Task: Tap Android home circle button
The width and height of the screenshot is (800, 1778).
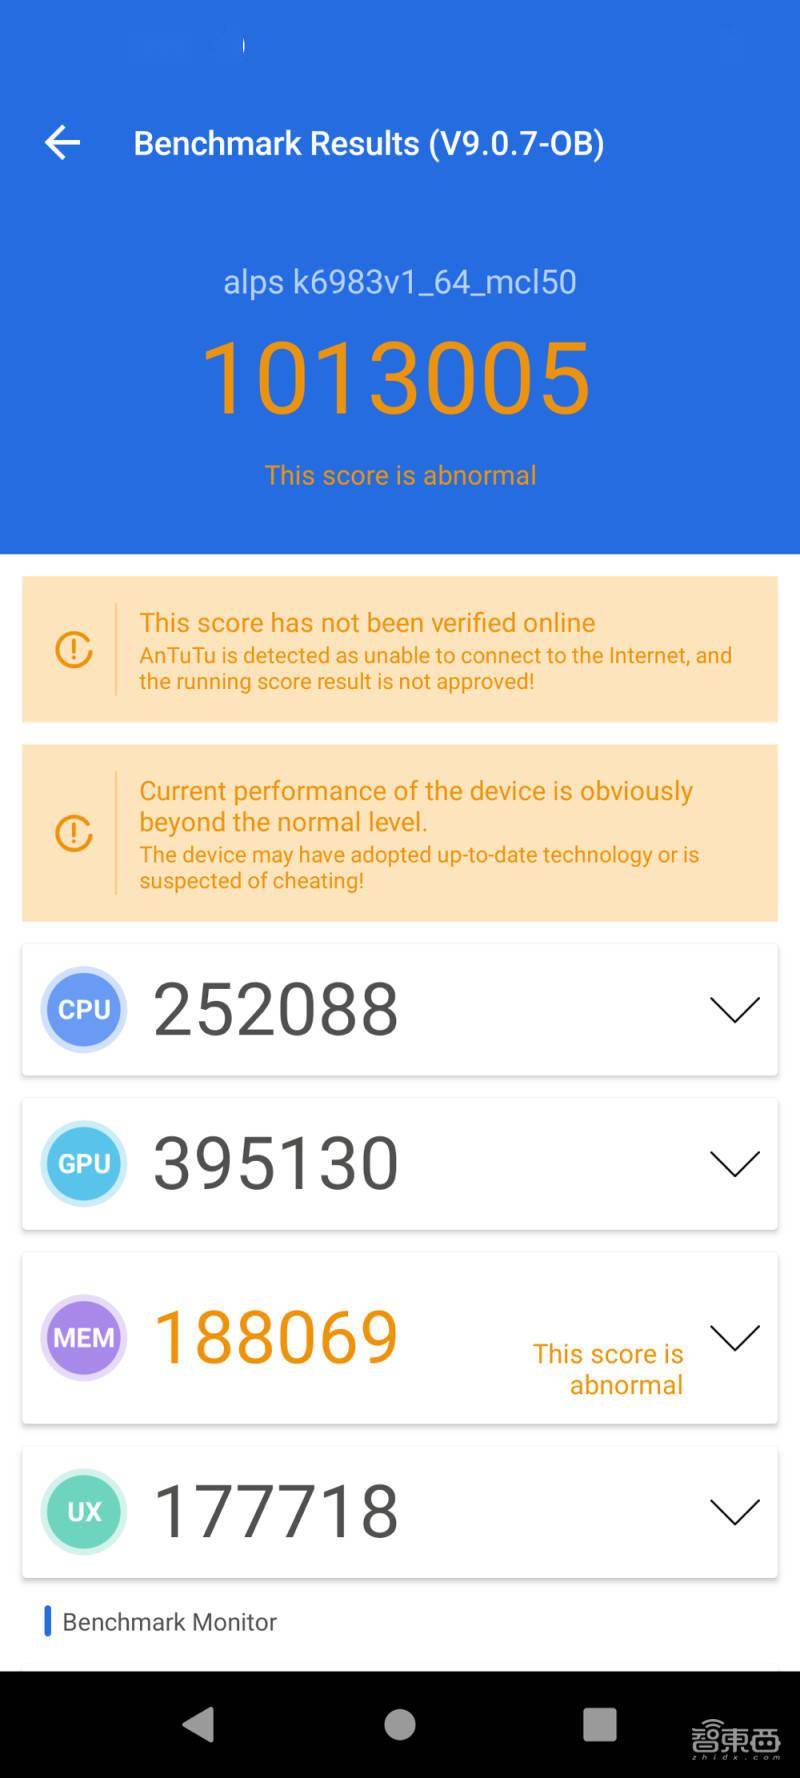Action: [400, 1724]
